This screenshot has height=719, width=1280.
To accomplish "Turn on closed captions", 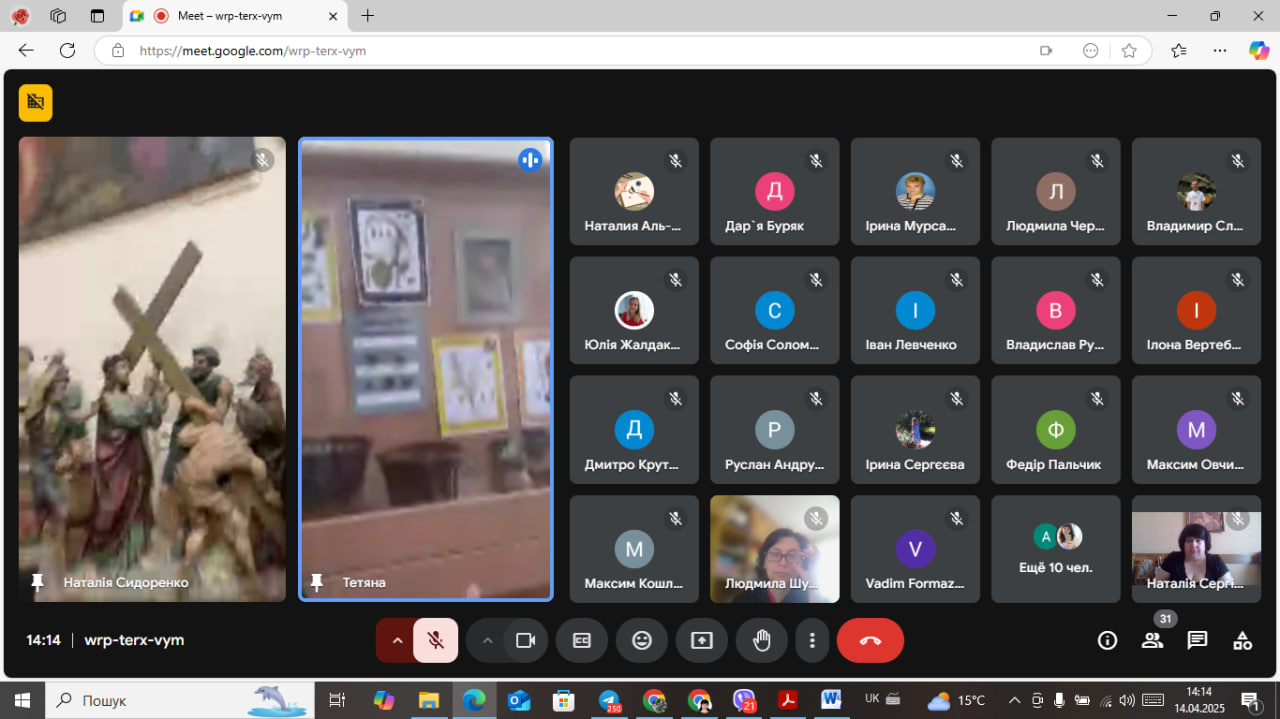I will [x=582, y=641].
